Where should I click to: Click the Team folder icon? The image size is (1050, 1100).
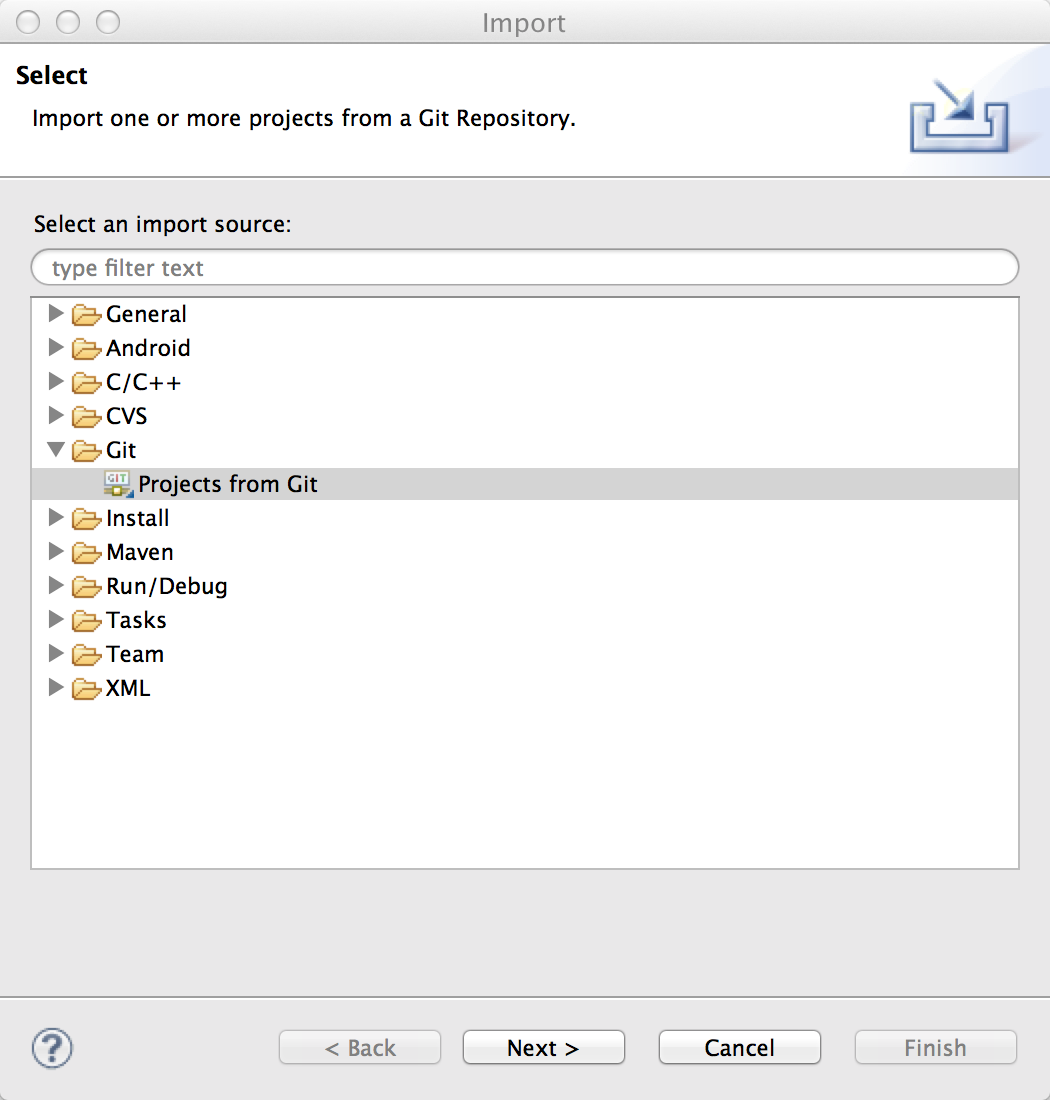tap(87, 655)
